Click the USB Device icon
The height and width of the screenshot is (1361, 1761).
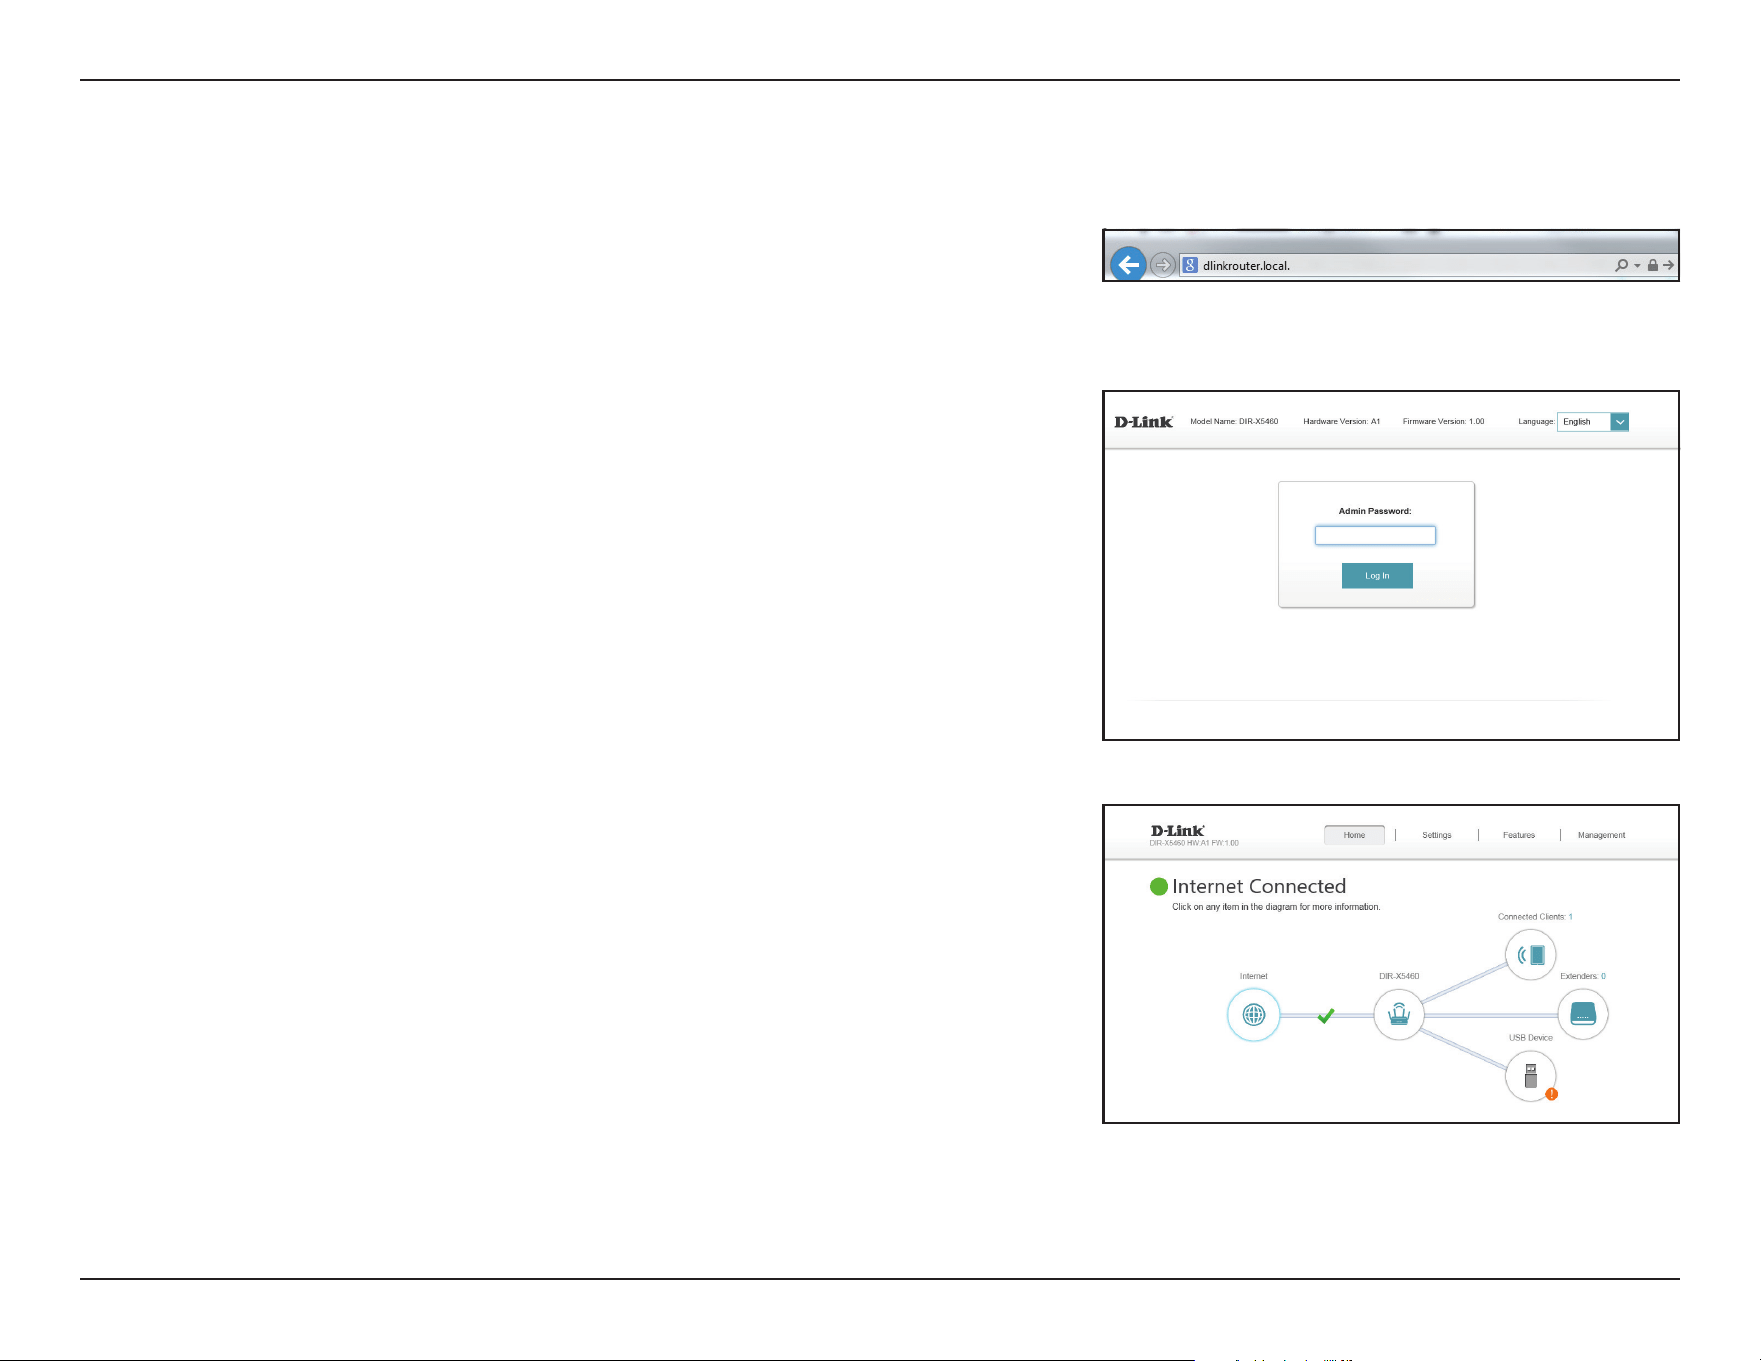pos(1531,1076)
